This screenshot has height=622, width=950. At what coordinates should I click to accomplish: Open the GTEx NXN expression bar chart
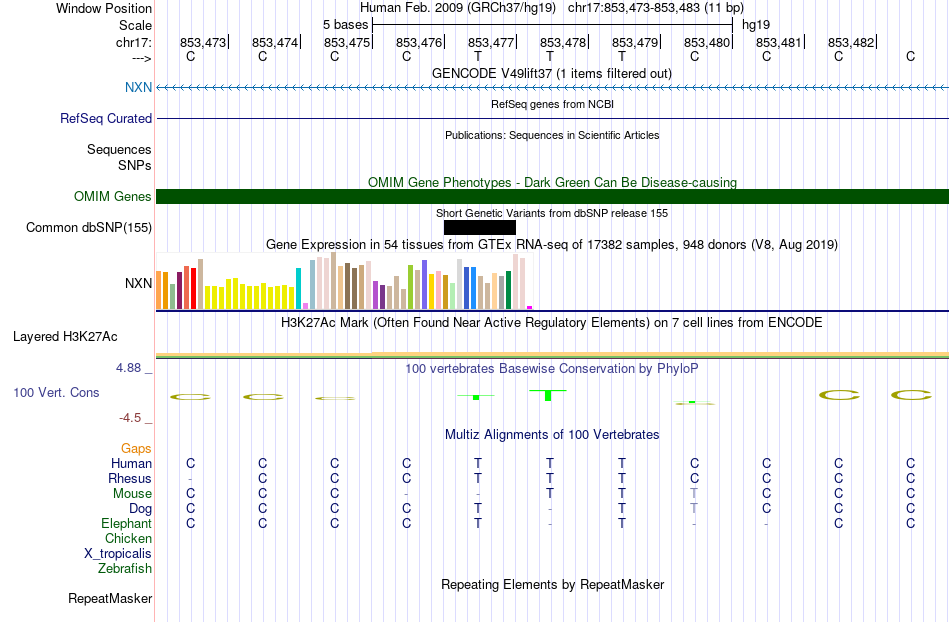tap(344, 280)
